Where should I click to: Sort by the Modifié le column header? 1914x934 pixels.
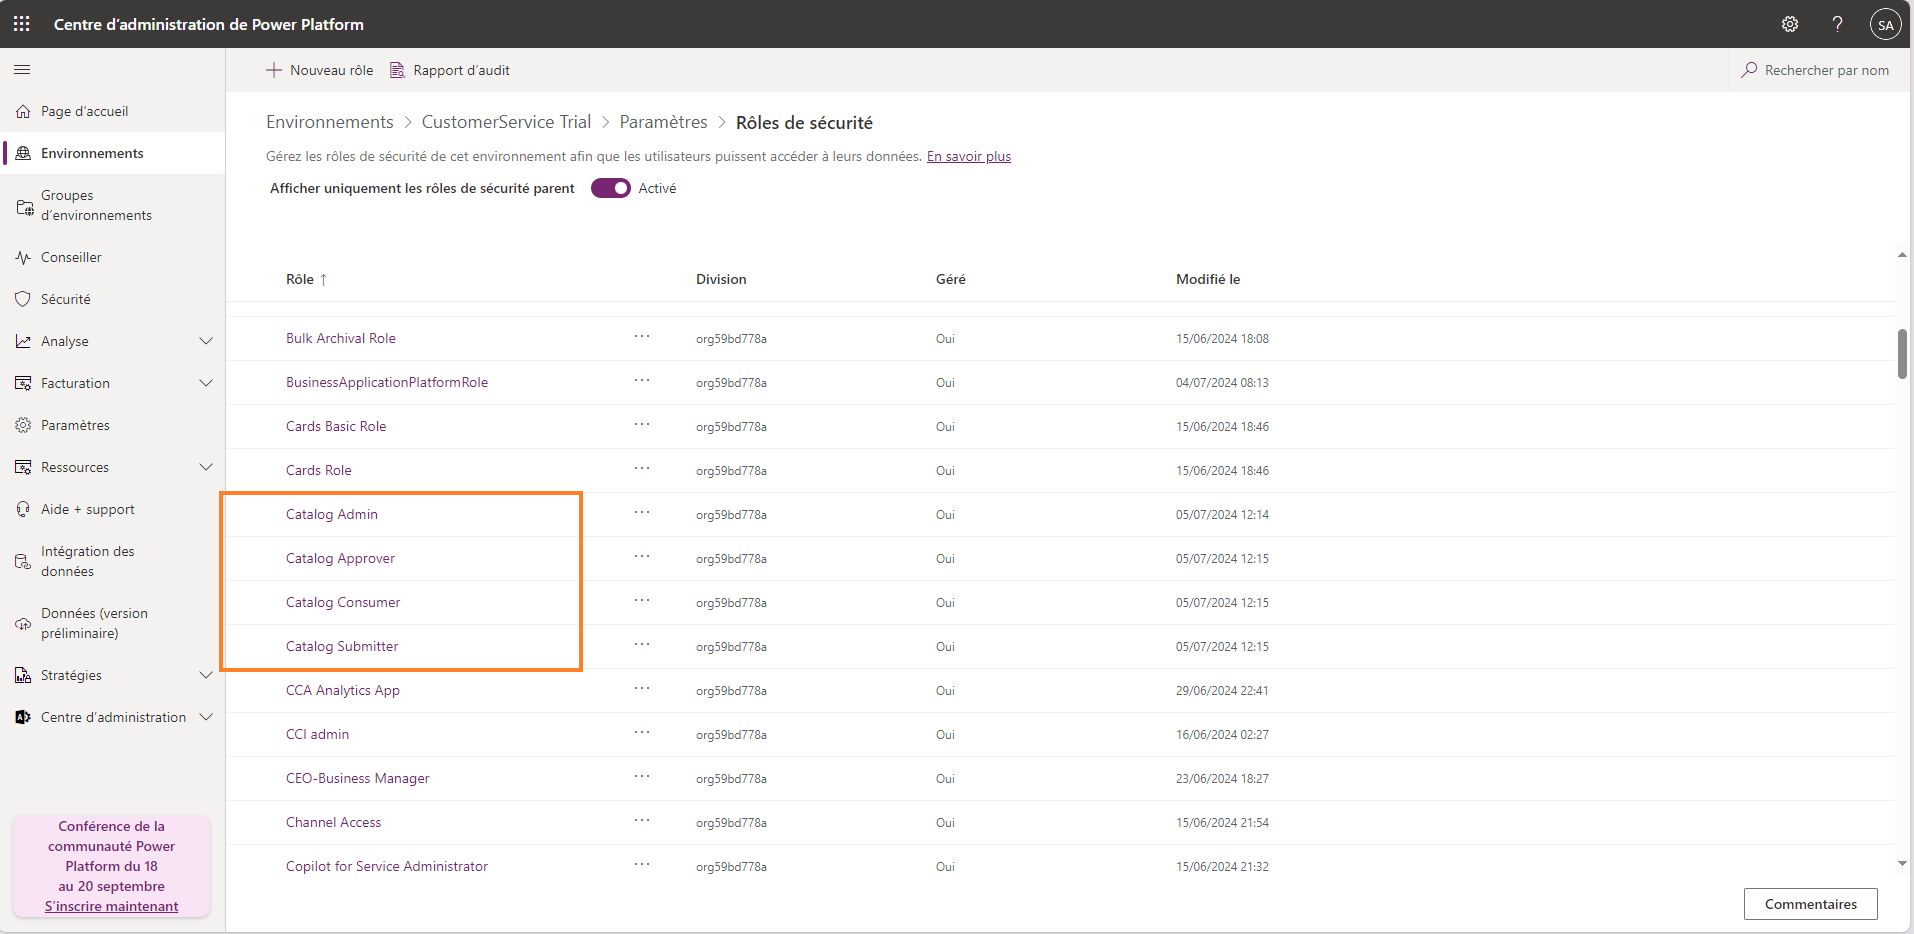click(x=1208, y=280)
